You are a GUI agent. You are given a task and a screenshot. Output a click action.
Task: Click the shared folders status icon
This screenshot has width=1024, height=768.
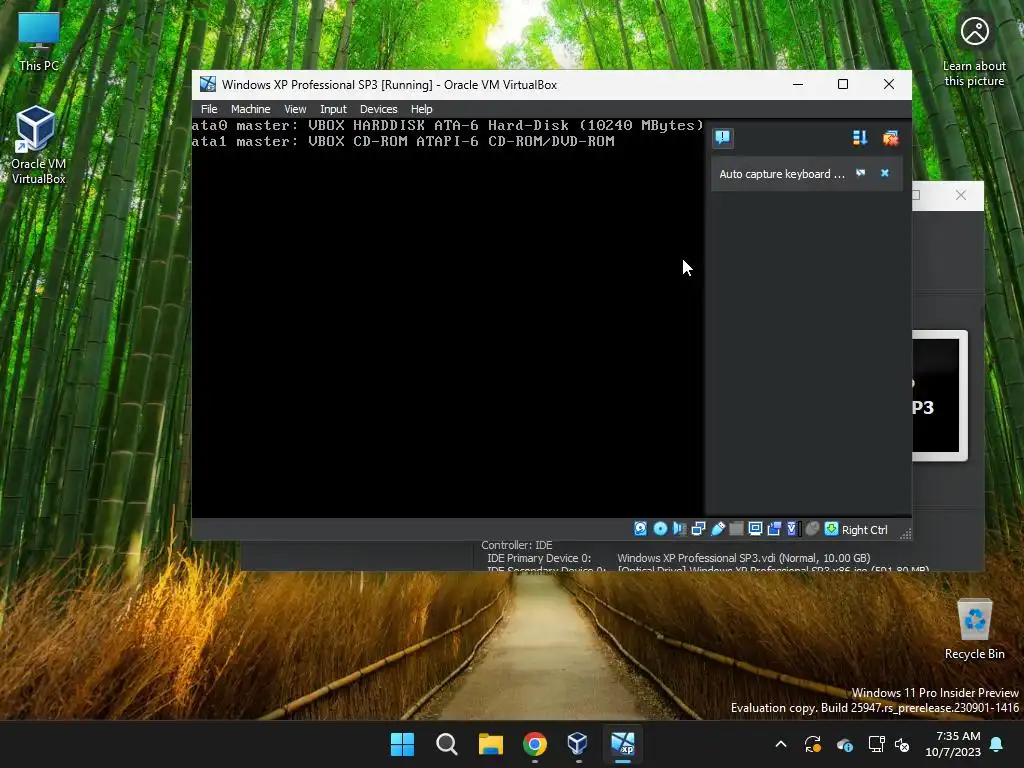pos(736,529)
